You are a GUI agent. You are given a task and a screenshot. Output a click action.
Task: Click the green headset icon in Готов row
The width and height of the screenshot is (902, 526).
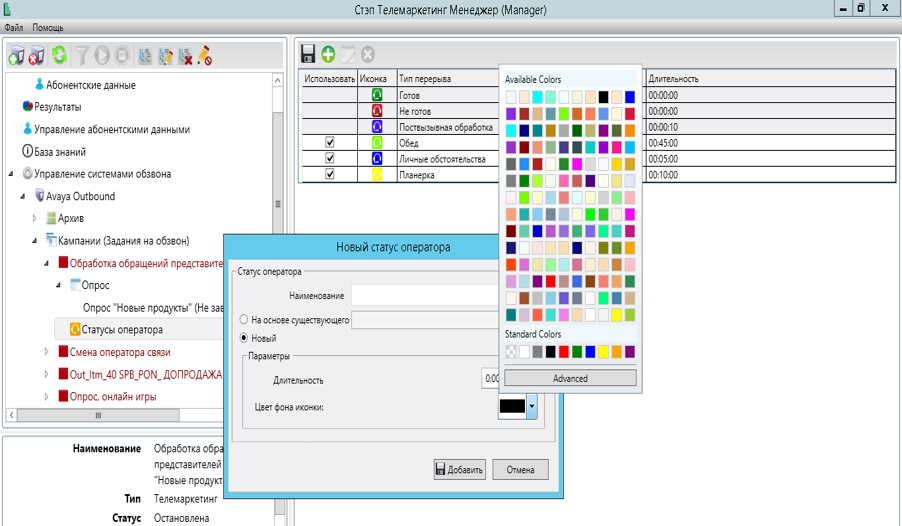pos(377,95)
